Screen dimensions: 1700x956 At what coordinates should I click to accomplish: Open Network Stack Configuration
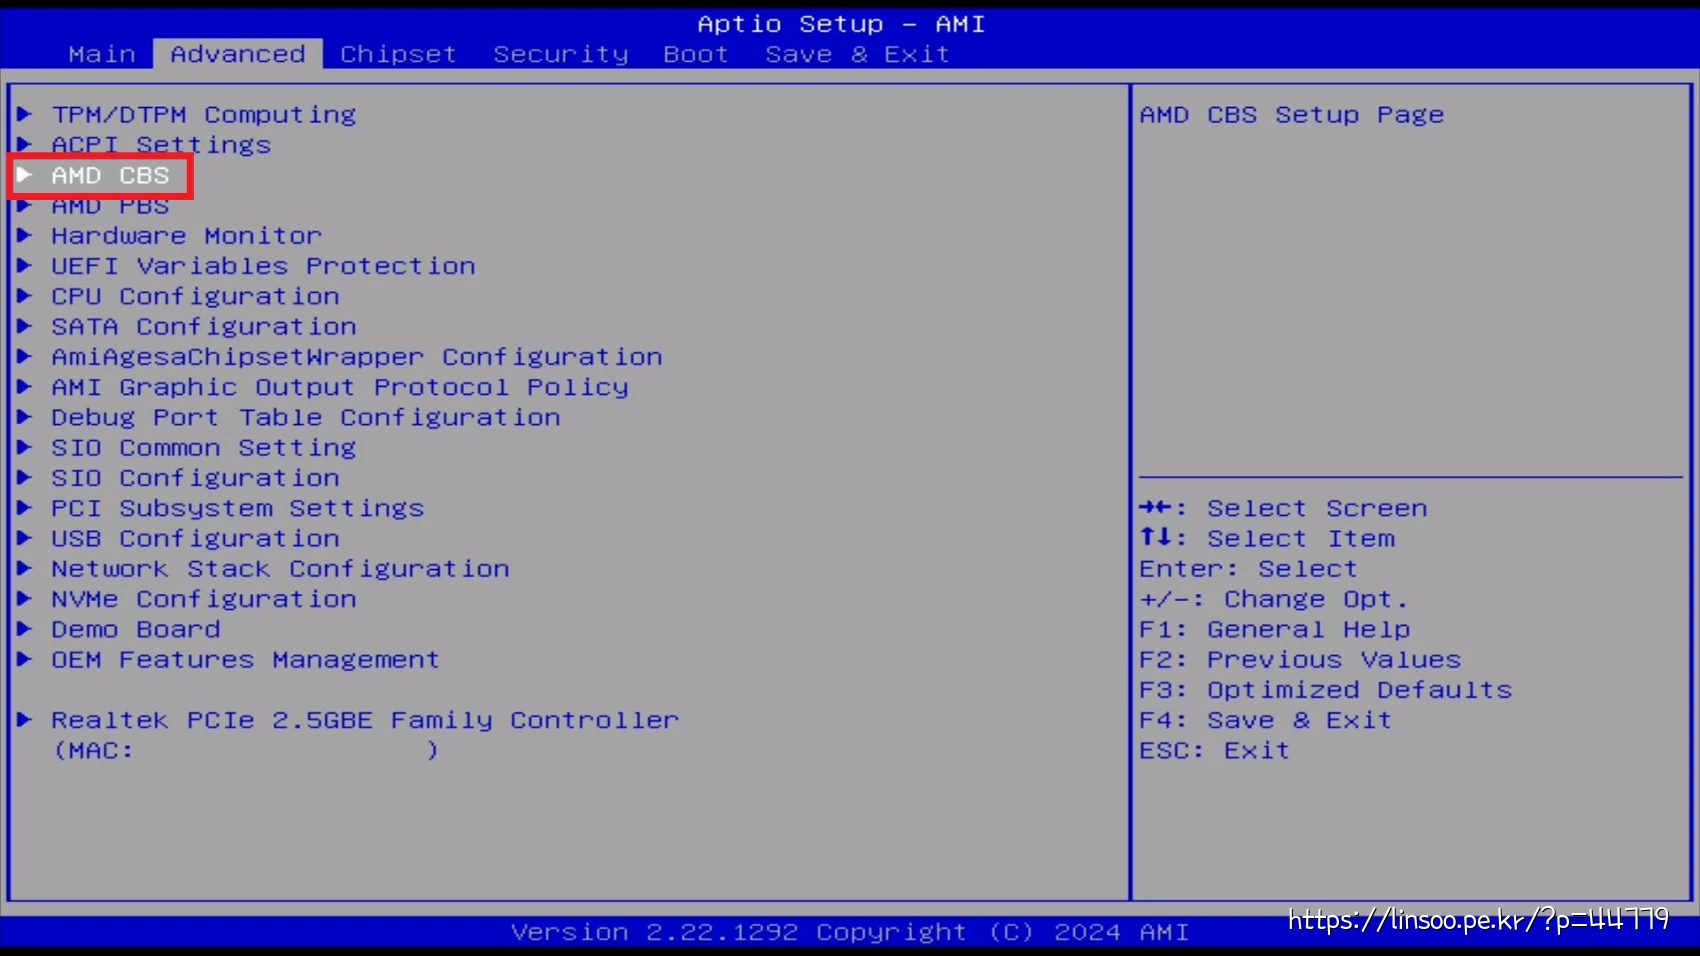click(280, 569)
